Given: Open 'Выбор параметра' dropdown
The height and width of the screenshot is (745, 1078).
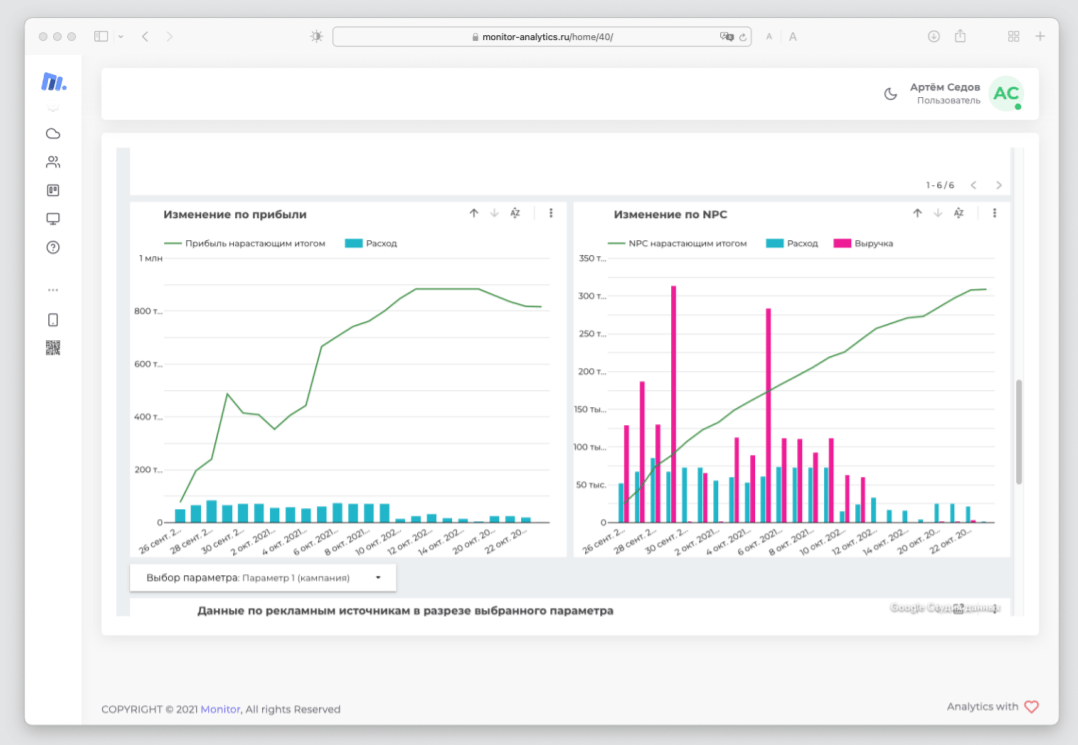Looking at the screenshot, I should [264, 577].
